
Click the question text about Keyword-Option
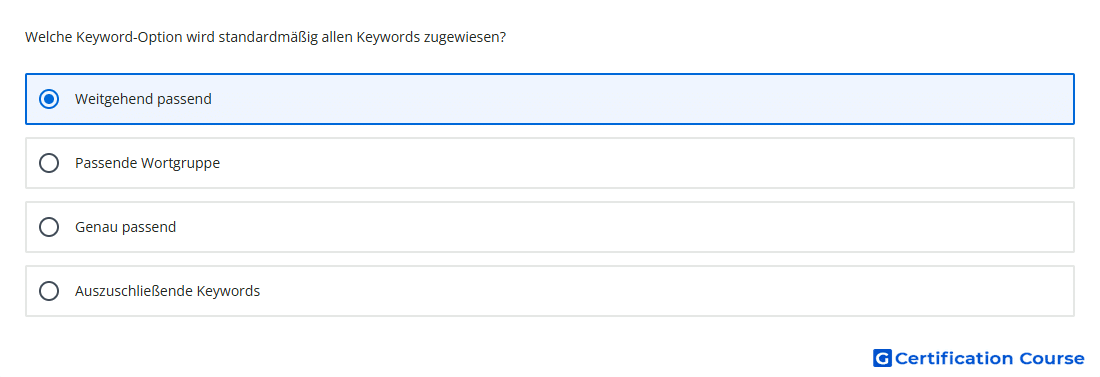(265, 37)
